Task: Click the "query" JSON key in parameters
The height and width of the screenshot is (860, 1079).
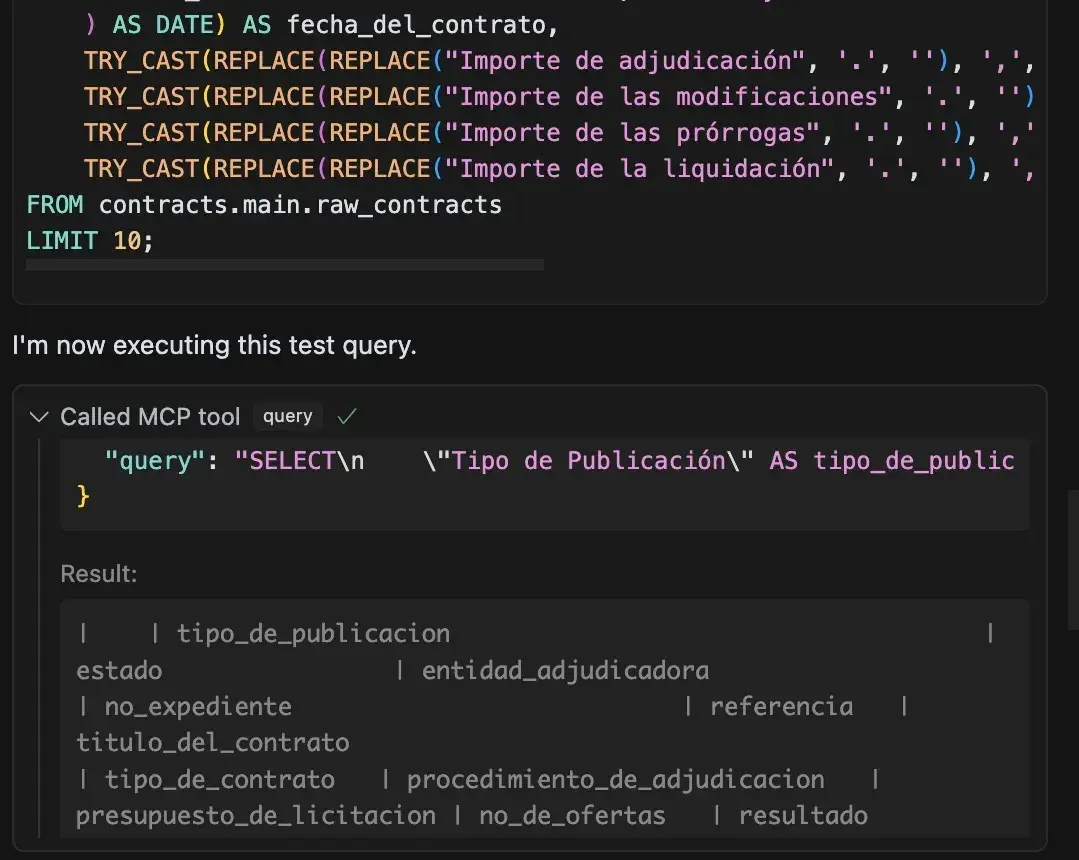Action: [154, 461]
